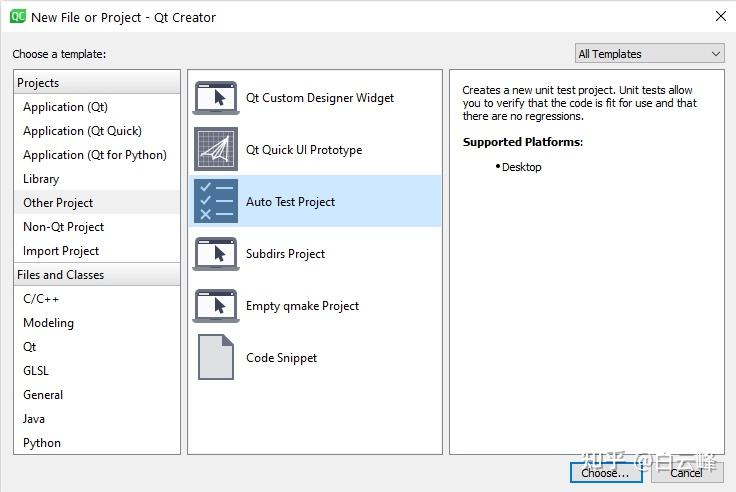
Task: Click the Files and Classes section header
Action: pyautogui.click(x=97, y=275)
